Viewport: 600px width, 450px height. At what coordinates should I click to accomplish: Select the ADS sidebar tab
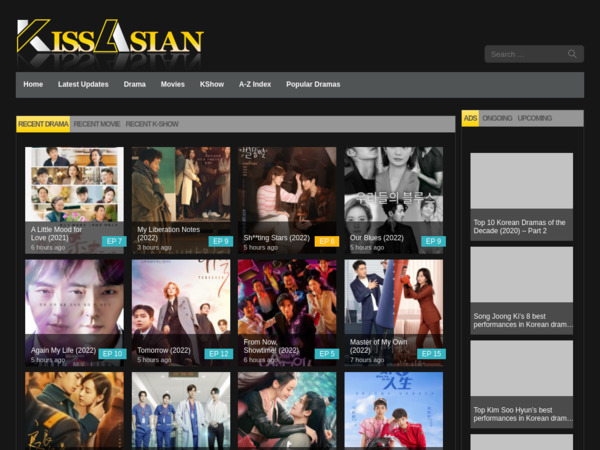[x=470, y=118]
